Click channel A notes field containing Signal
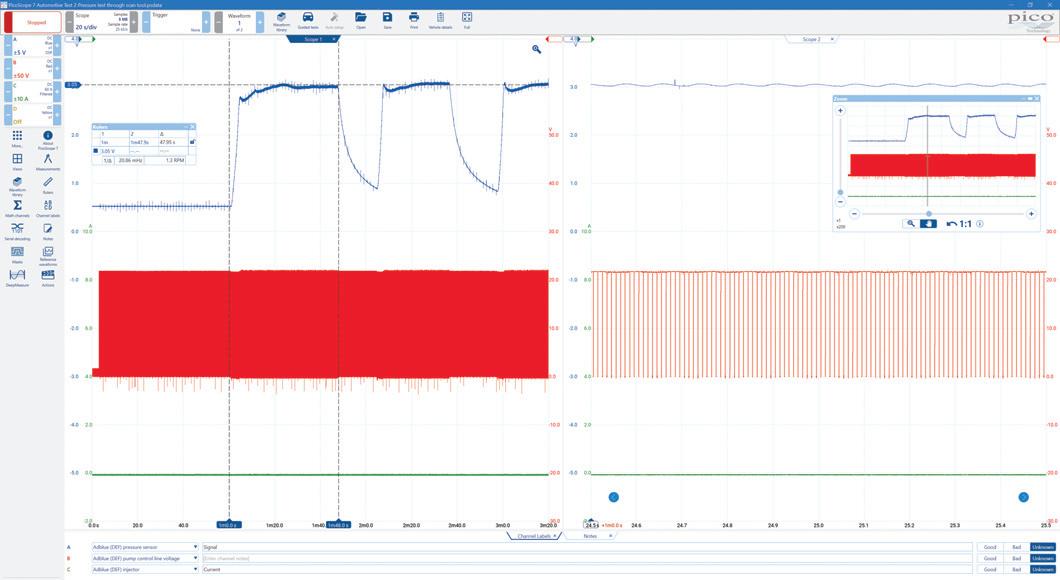 click(x=586, y=547)
